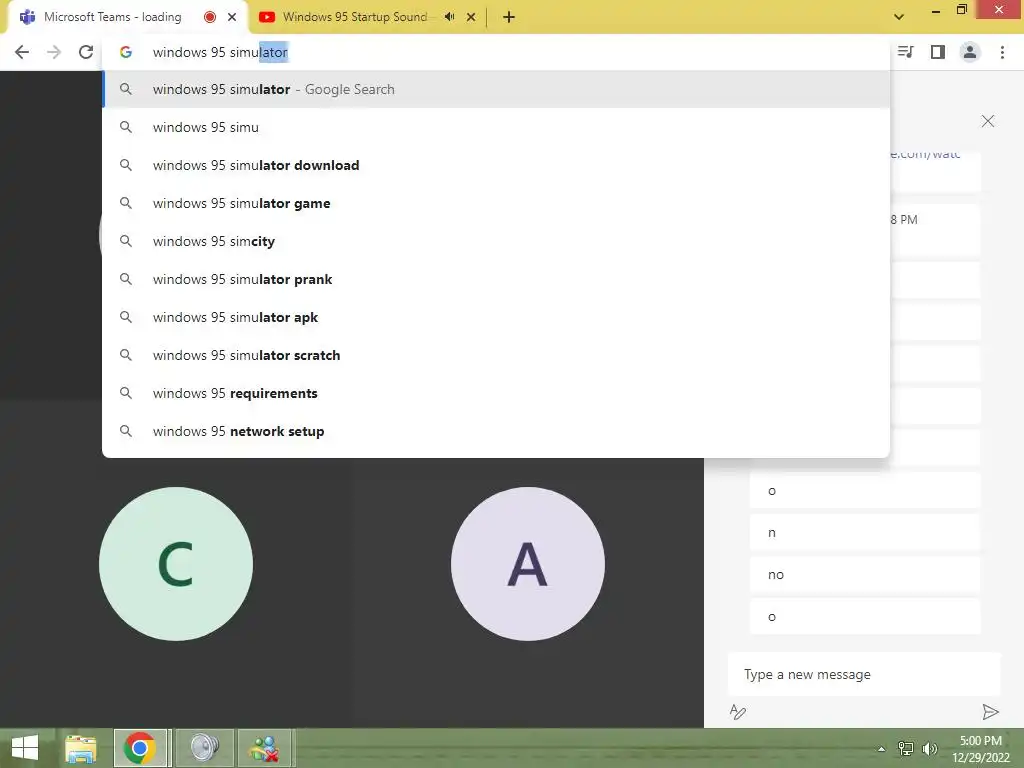Open the Teams message format icon
Viewport: 1024px width, 768px height.
(x=738, y=712)
